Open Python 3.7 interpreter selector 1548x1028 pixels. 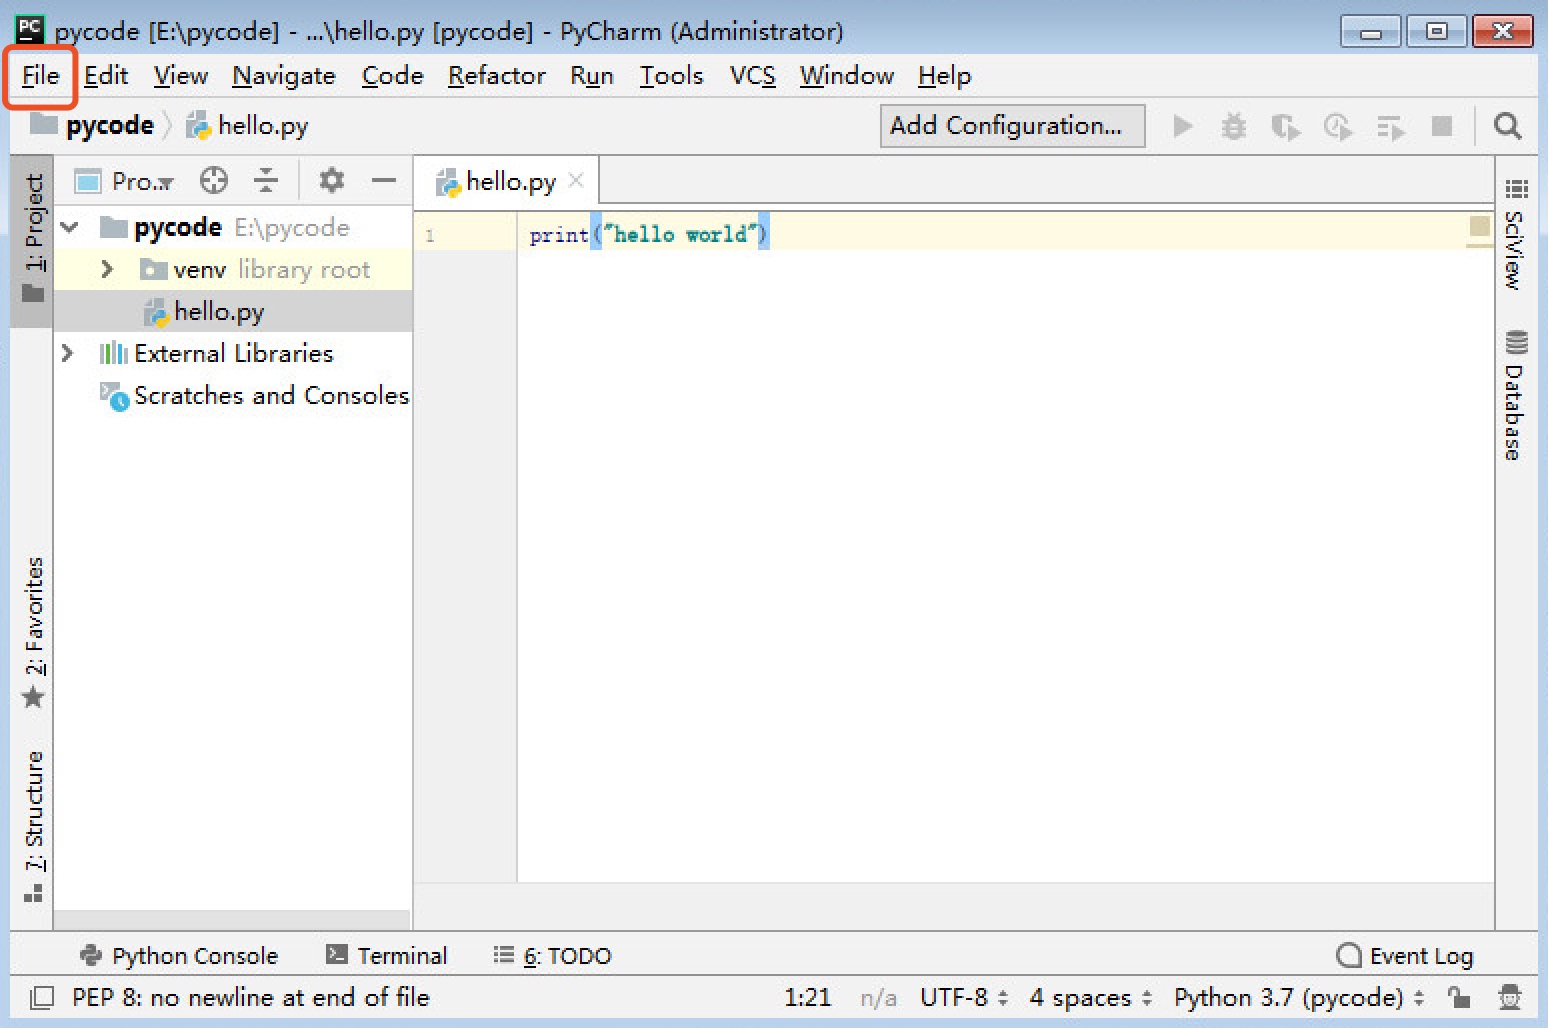(x=1299, y=997)
